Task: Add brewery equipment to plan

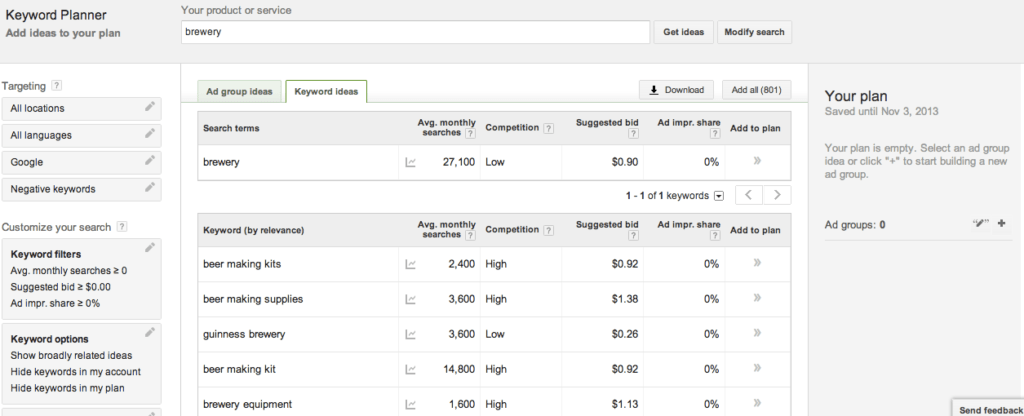Action: click(757, 403)
